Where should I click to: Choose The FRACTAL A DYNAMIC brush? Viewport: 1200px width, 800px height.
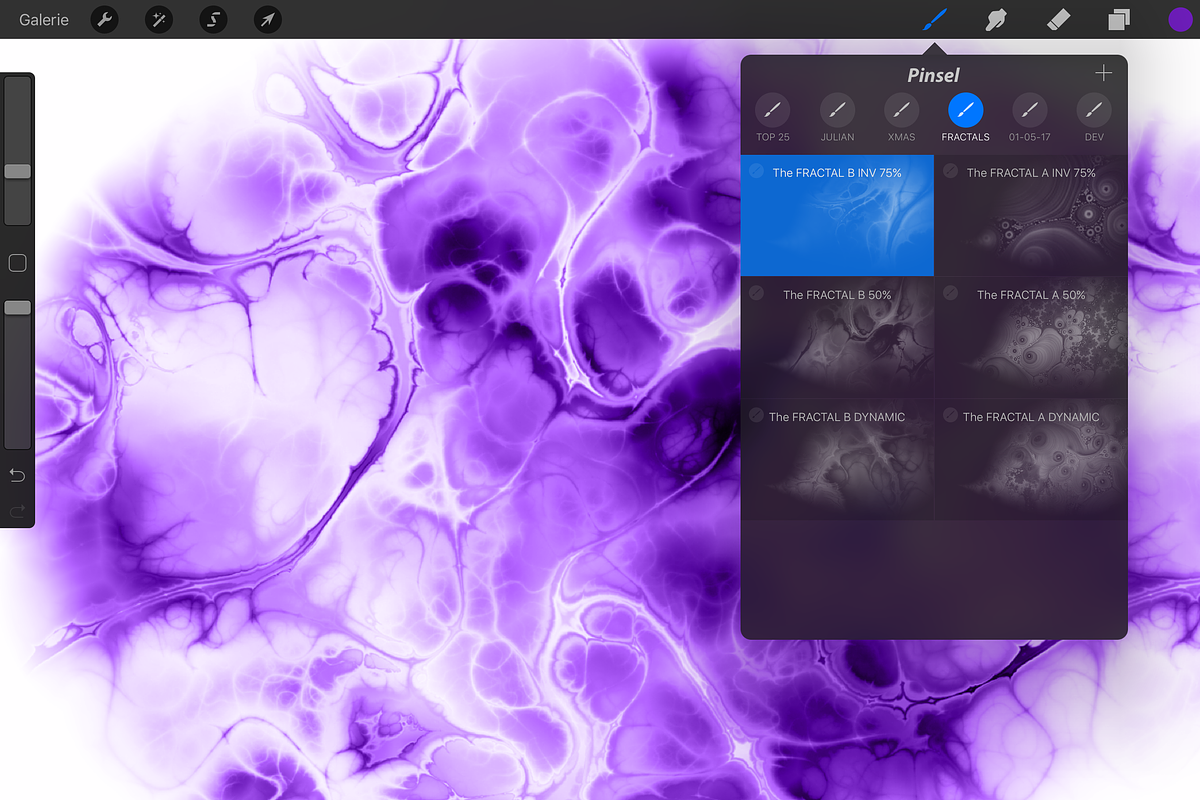pos(1031,459)
